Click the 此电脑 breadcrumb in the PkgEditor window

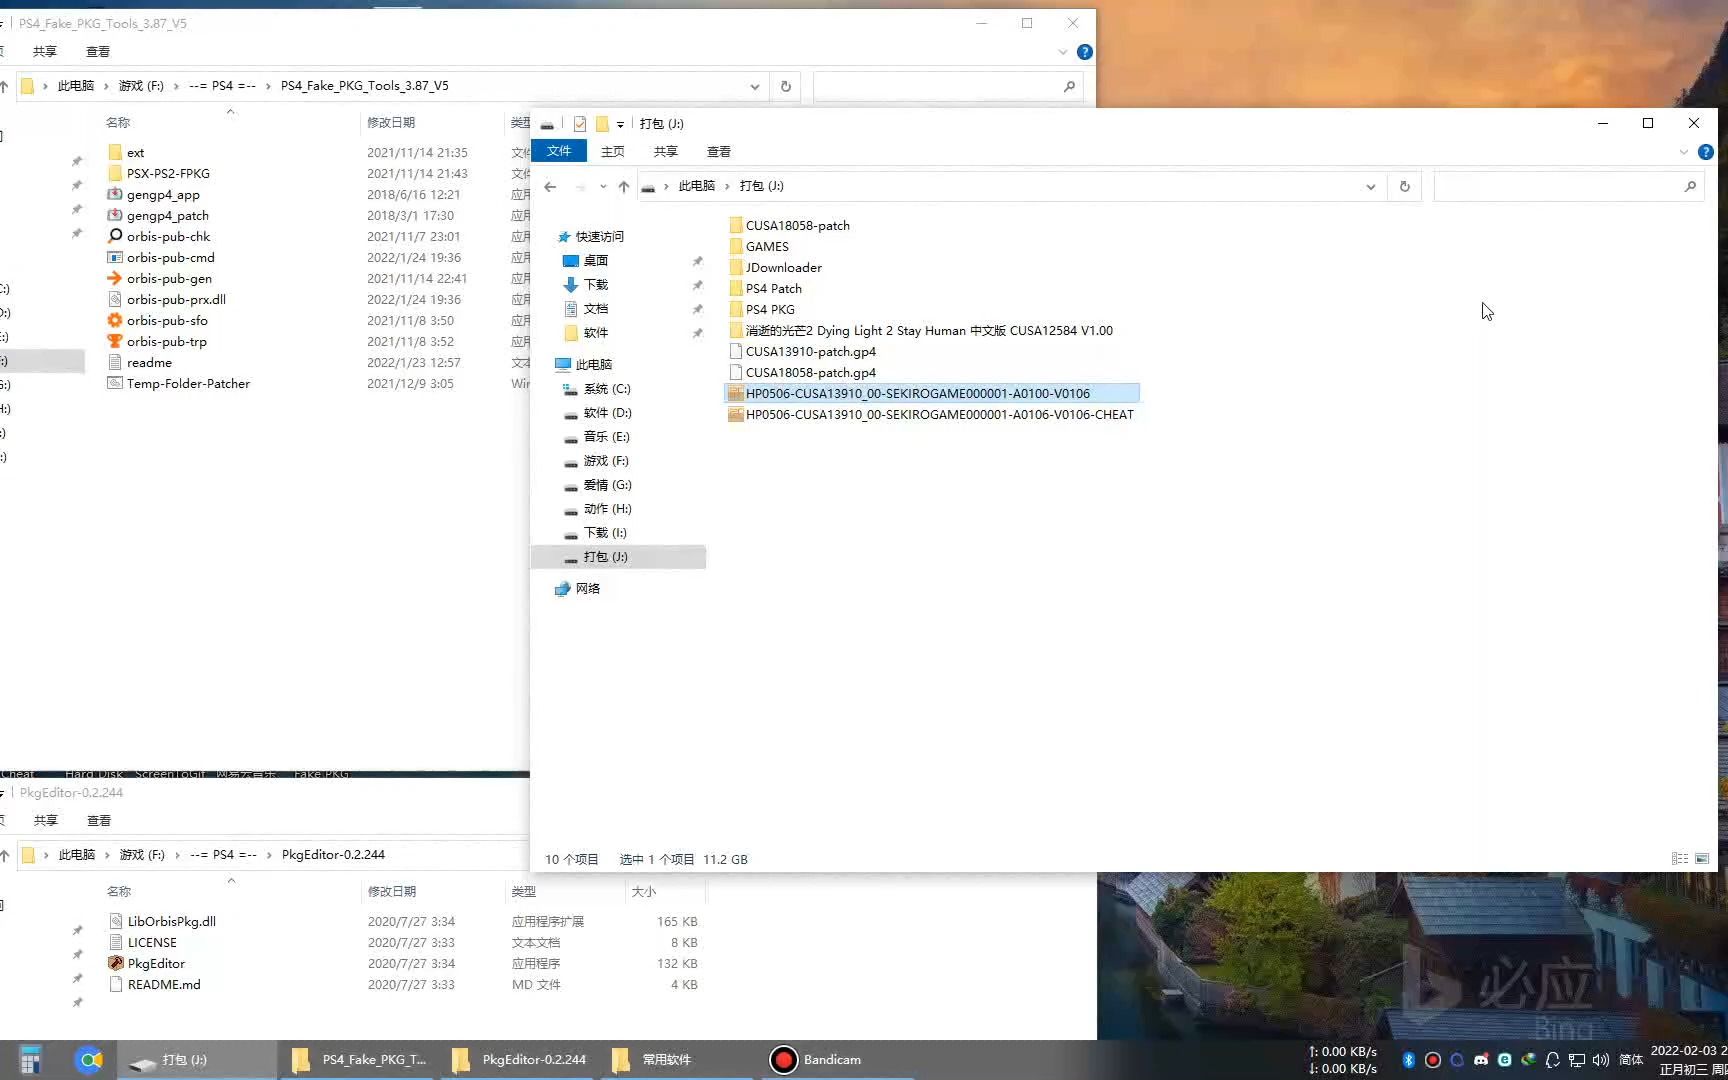pyautogui.click(x=76, y=855)
